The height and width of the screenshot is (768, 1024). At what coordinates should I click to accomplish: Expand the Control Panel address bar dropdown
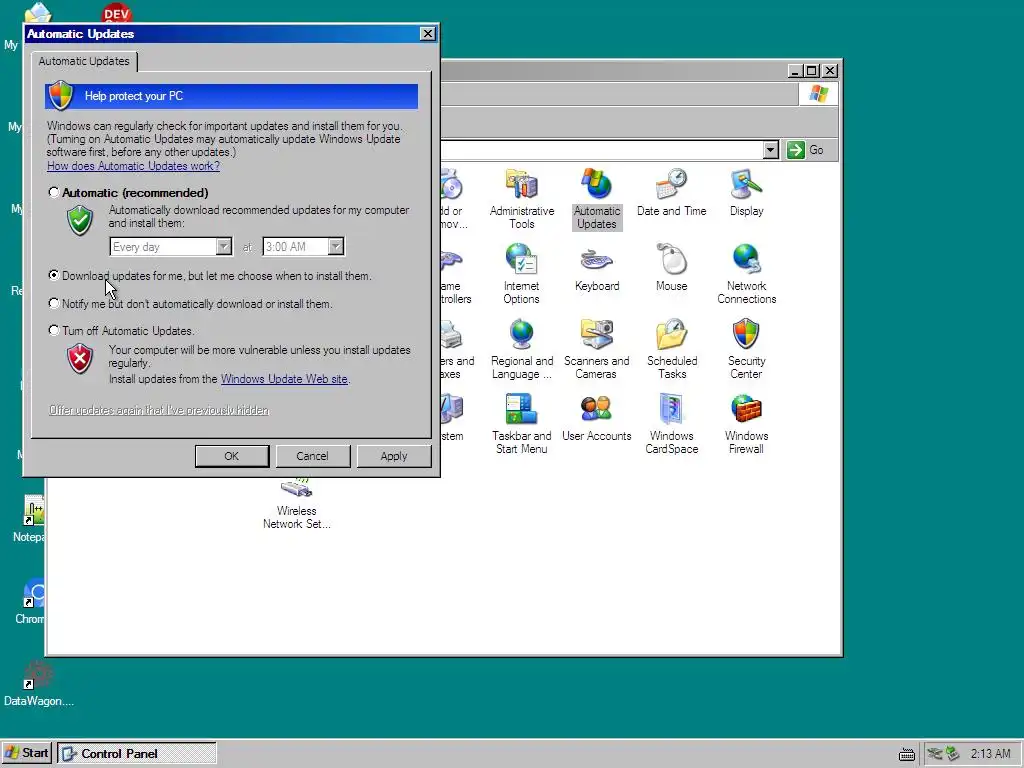pos(771,150)
